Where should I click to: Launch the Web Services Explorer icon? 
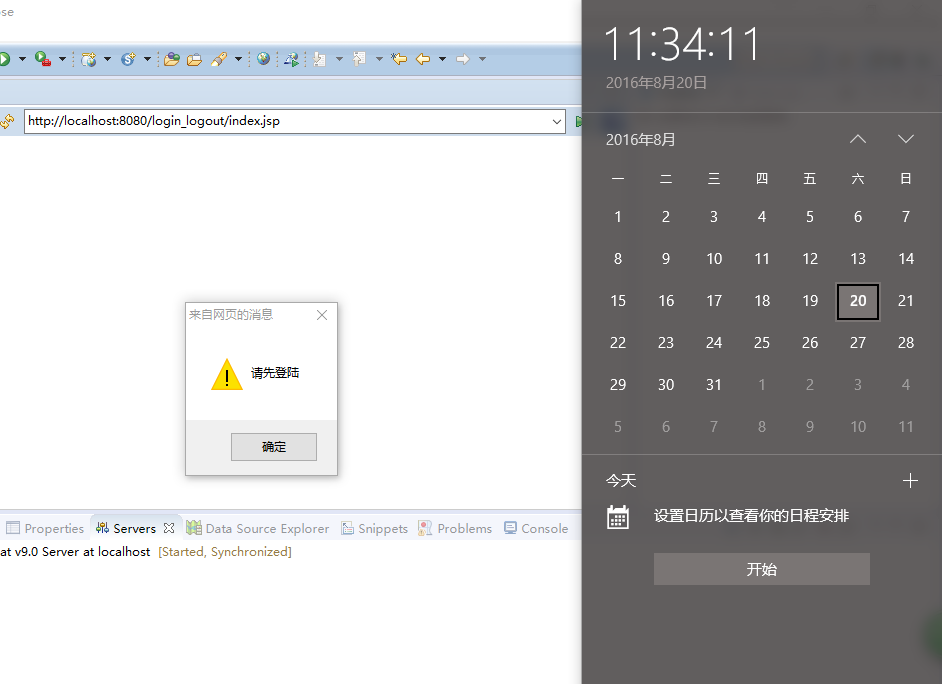292,59
